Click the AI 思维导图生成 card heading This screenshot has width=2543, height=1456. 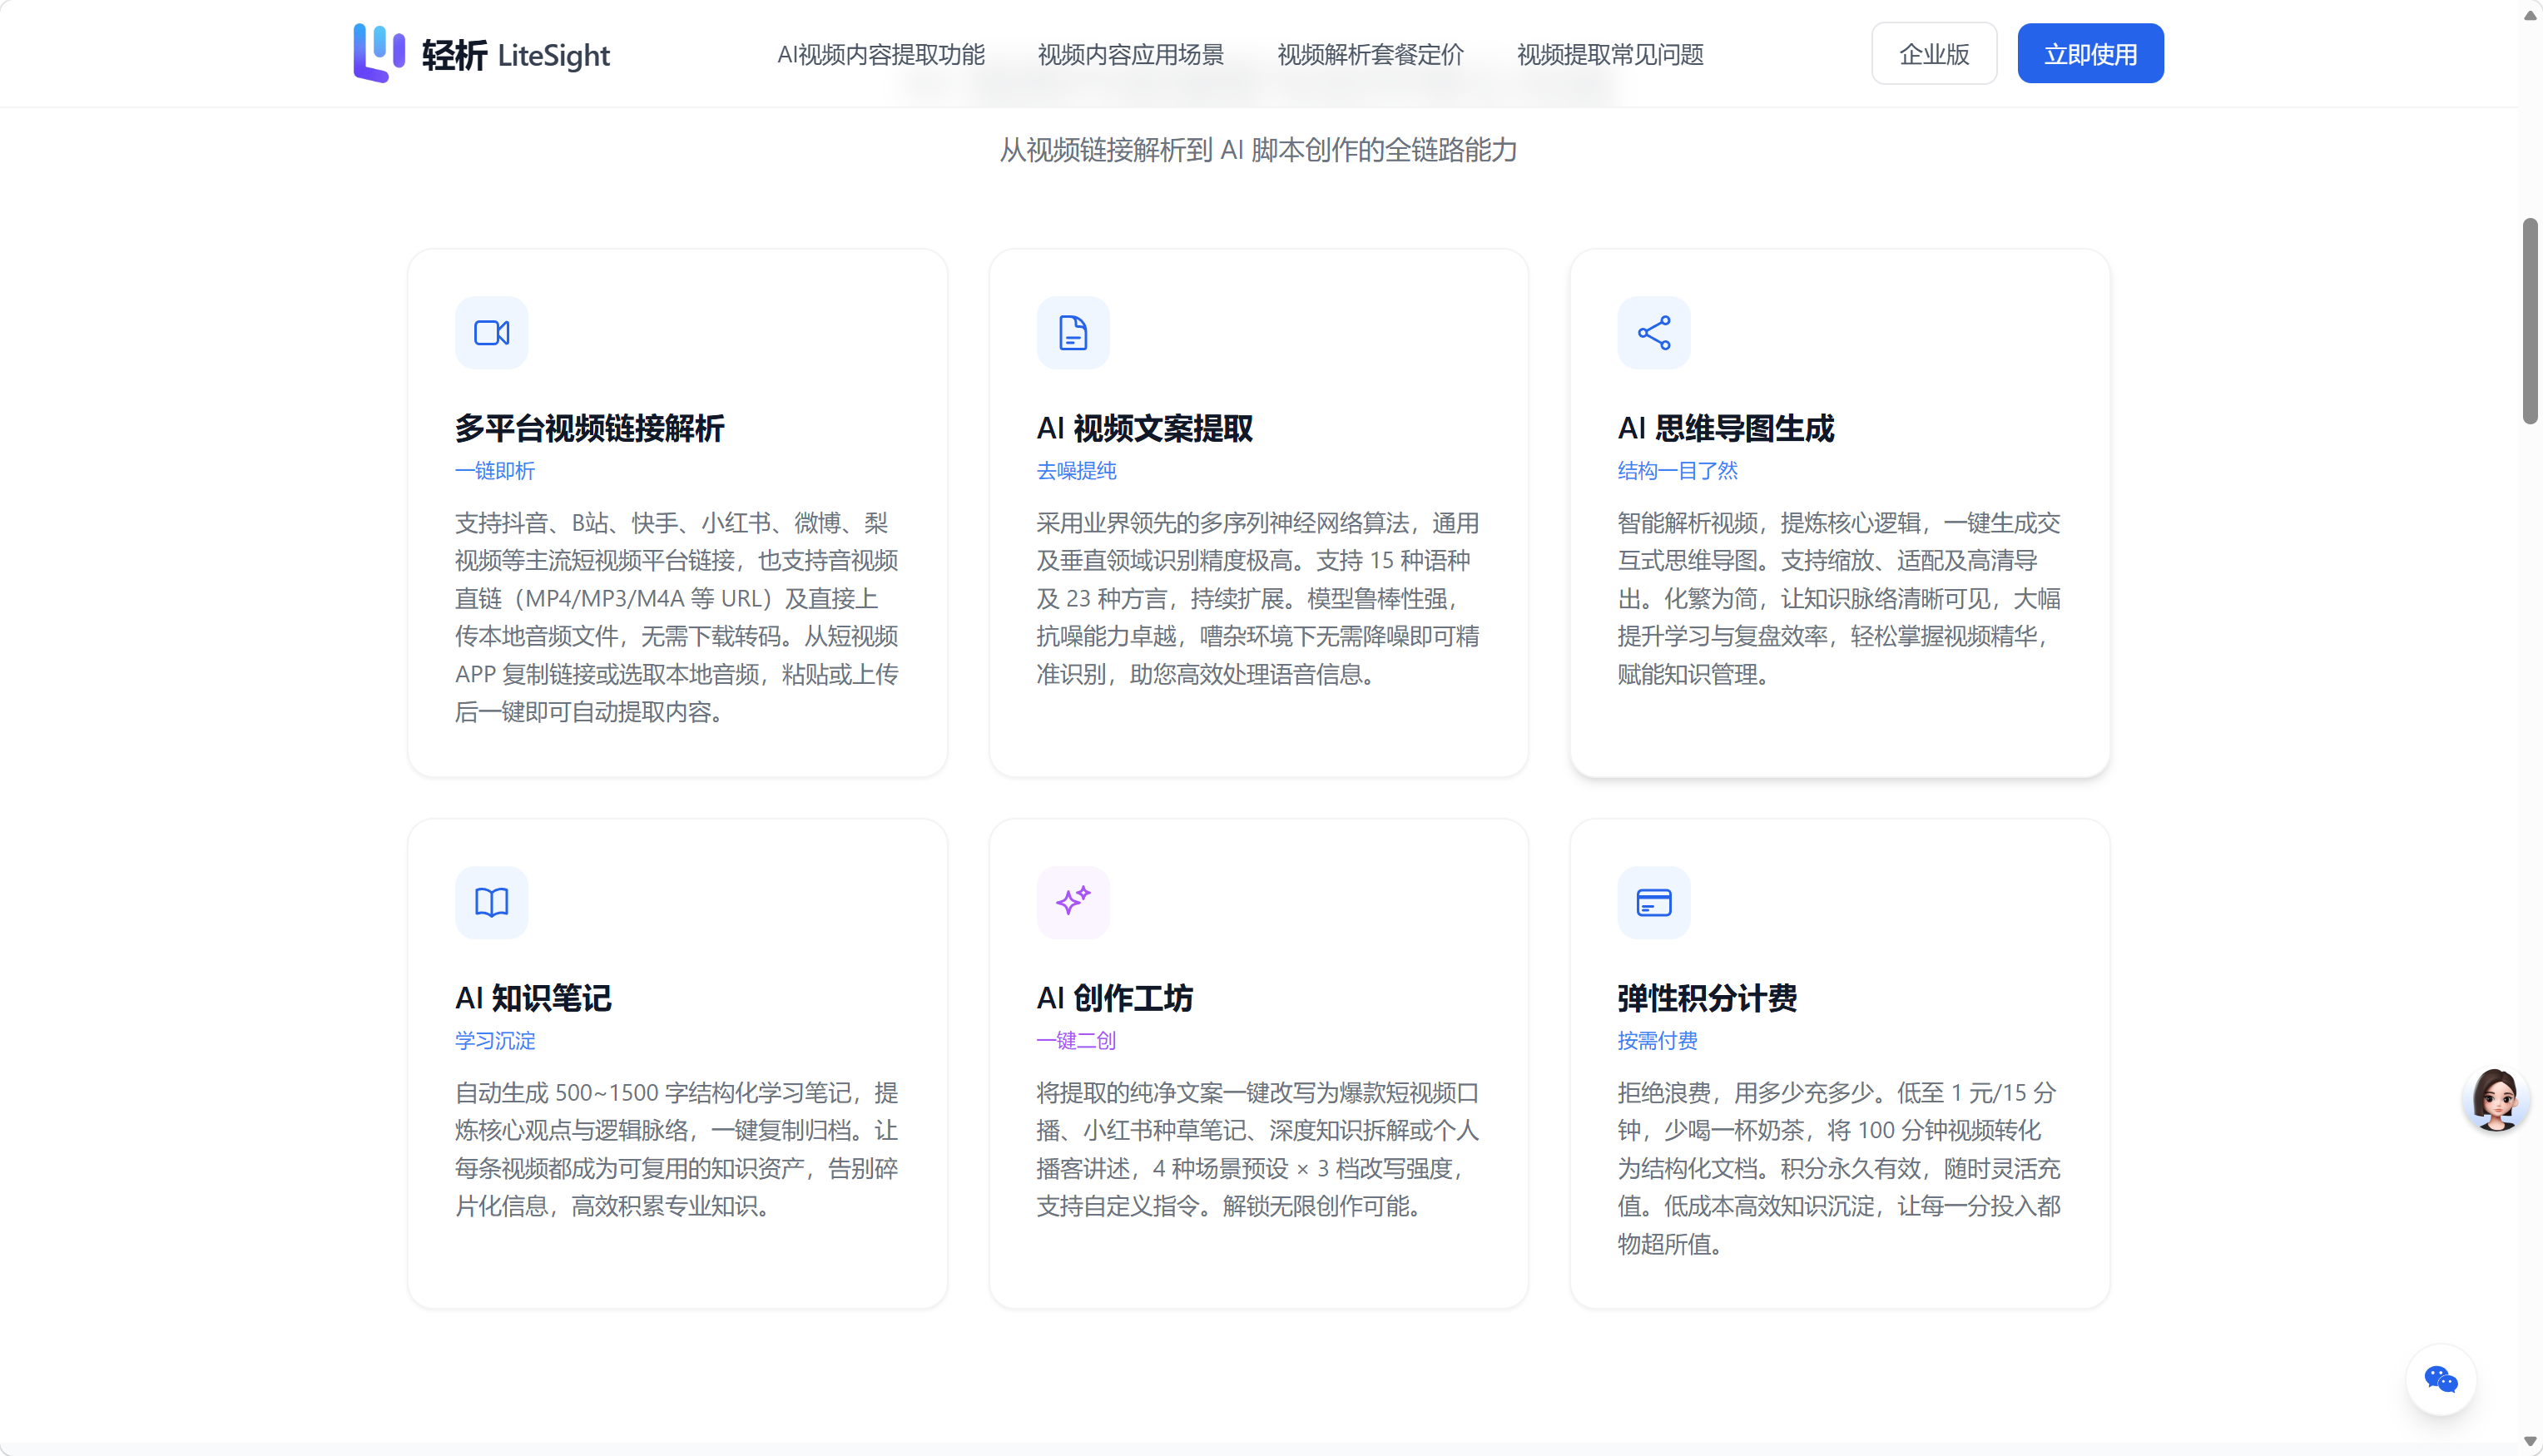coord(1726,428)
